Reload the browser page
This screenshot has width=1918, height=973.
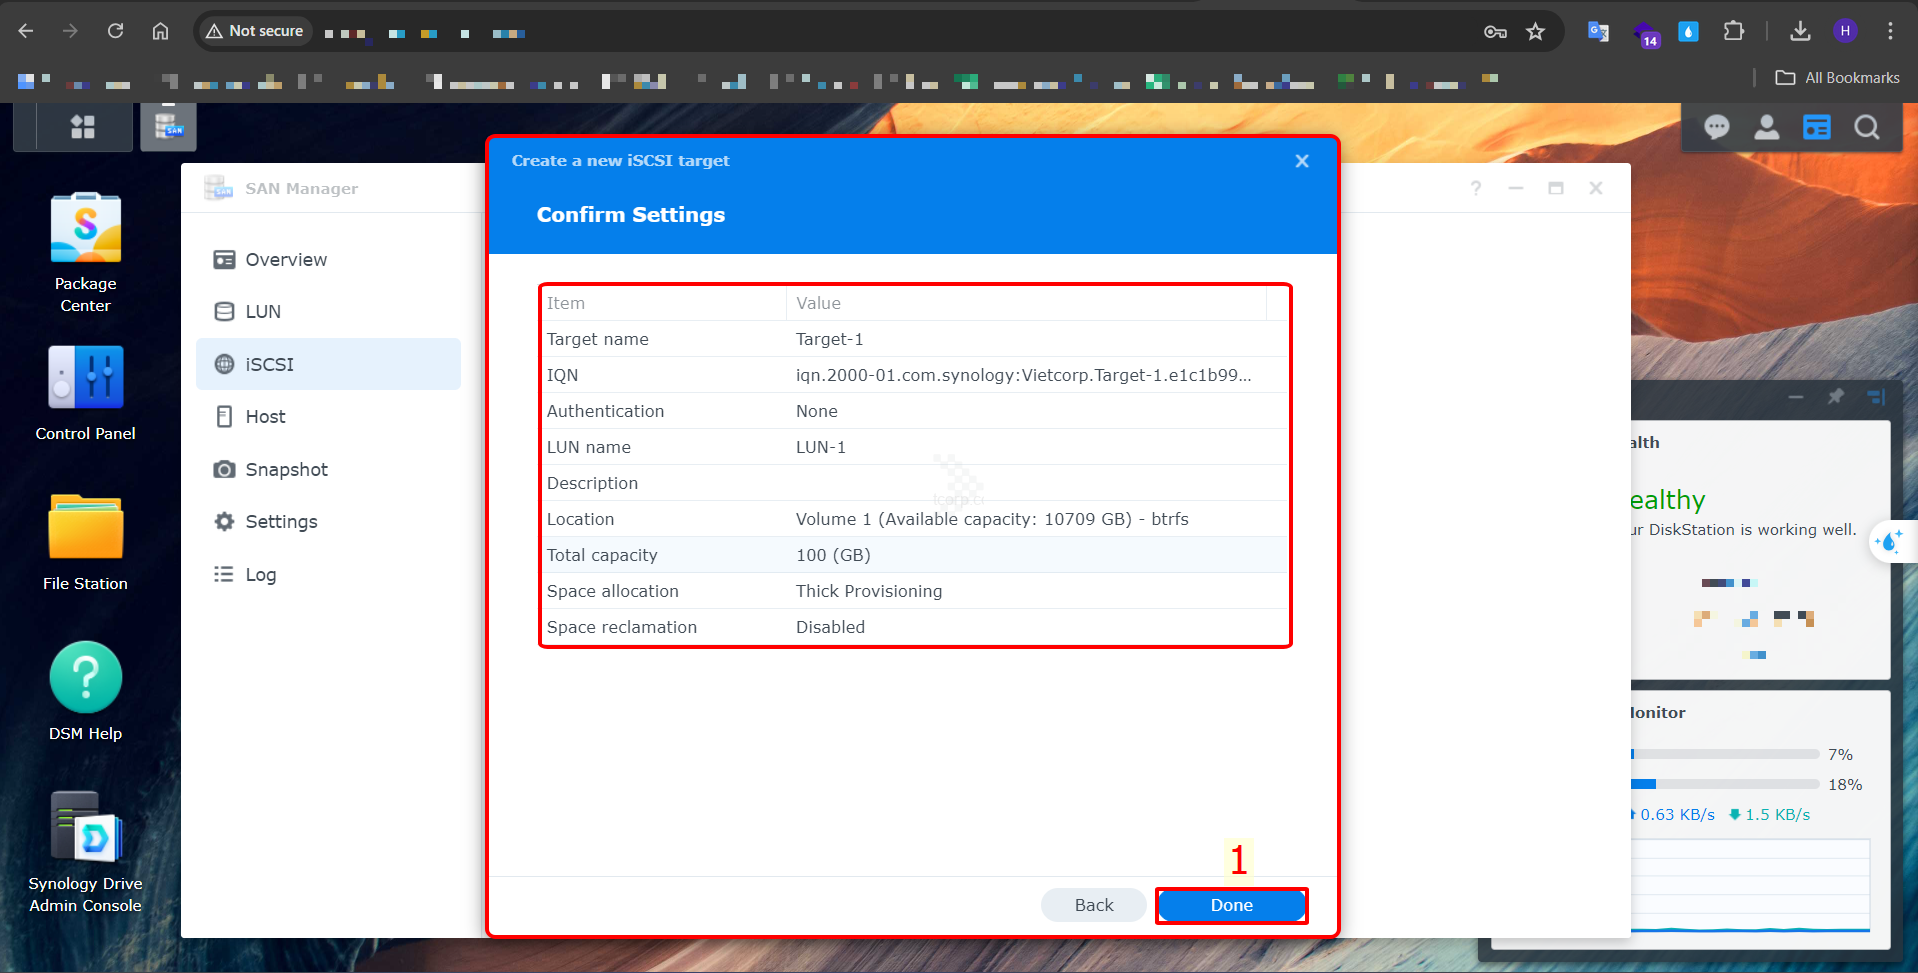115,31
